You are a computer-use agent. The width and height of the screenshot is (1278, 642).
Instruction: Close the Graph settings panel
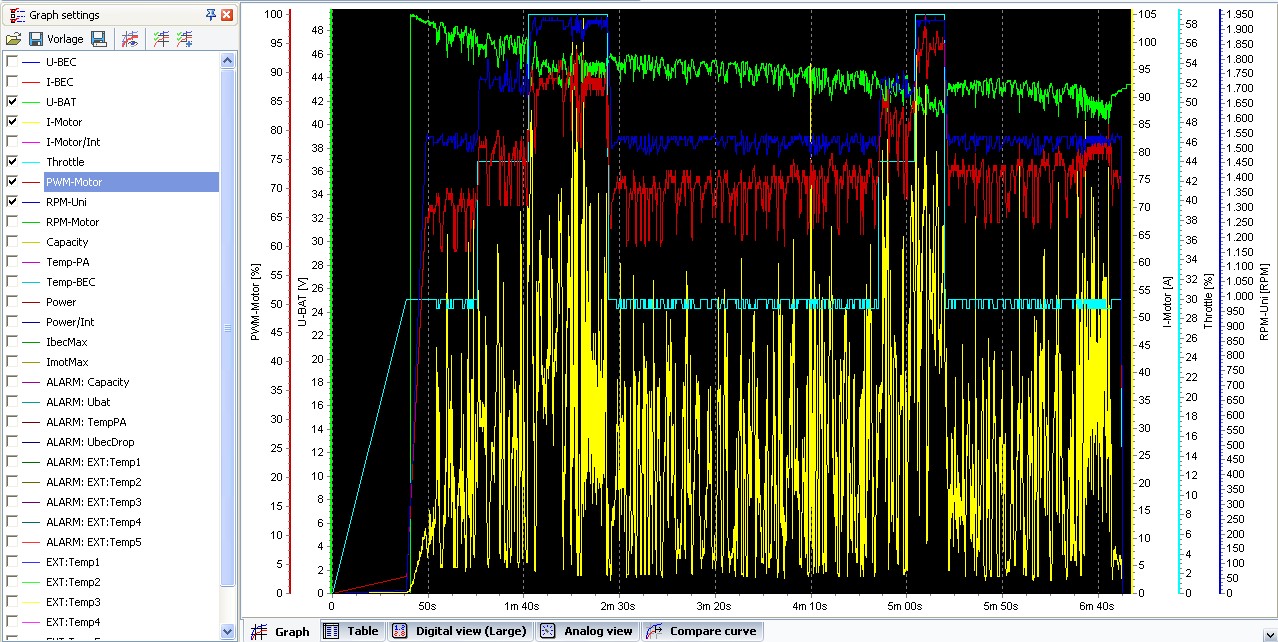(227, 15)
